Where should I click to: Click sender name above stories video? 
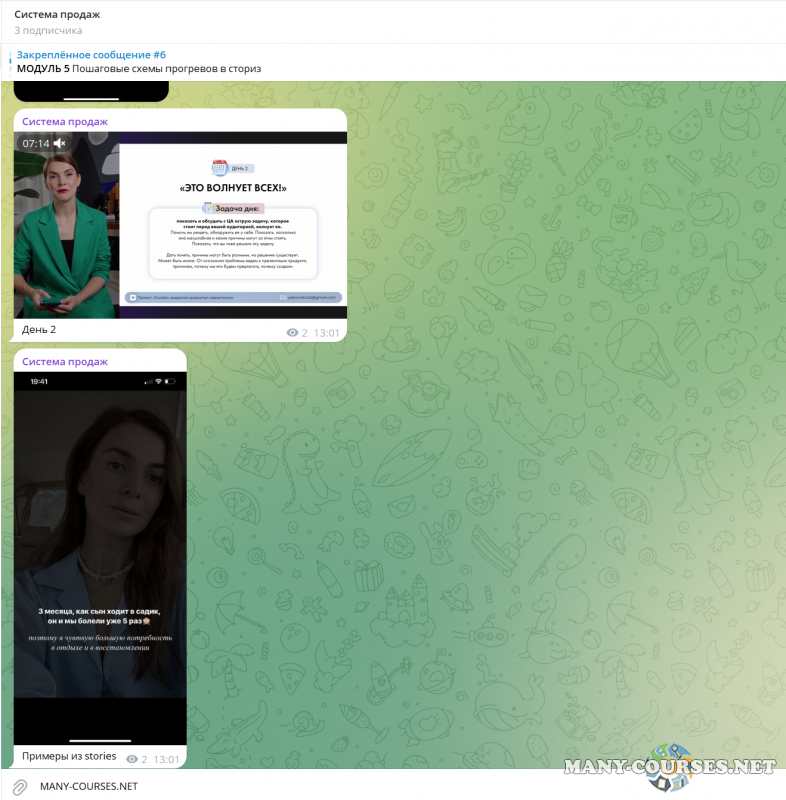65,361
